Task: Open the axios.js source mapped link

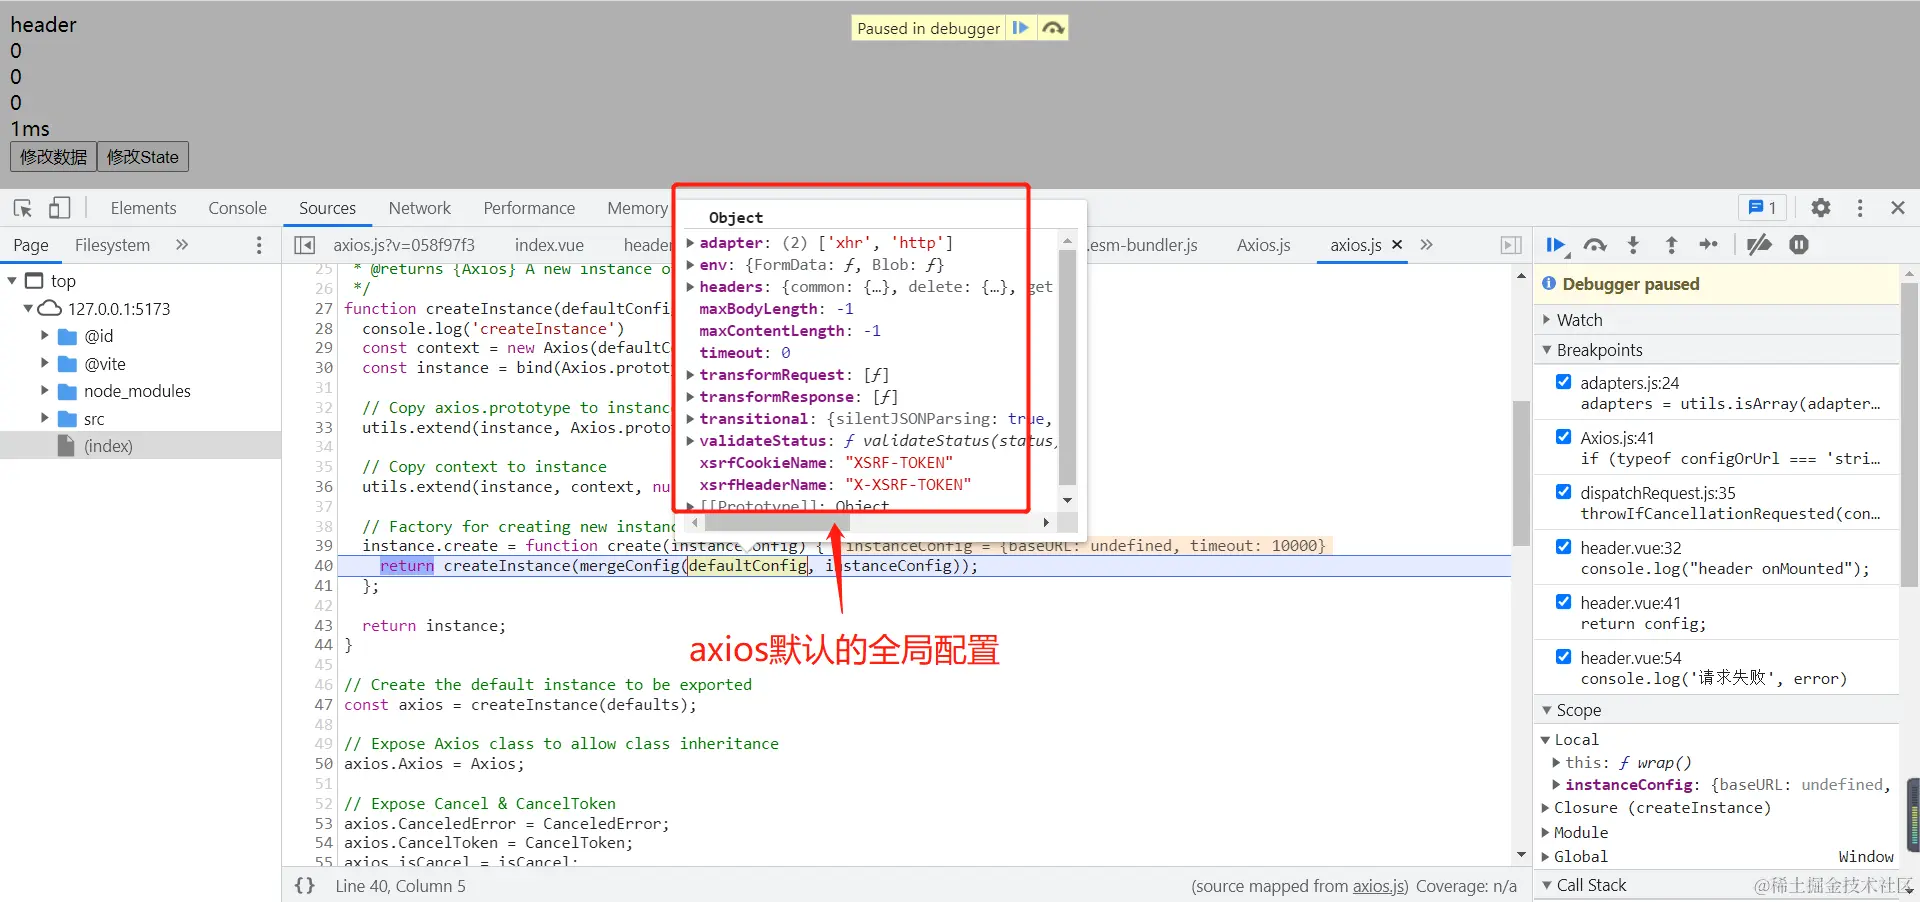Action: [1380, 886]
